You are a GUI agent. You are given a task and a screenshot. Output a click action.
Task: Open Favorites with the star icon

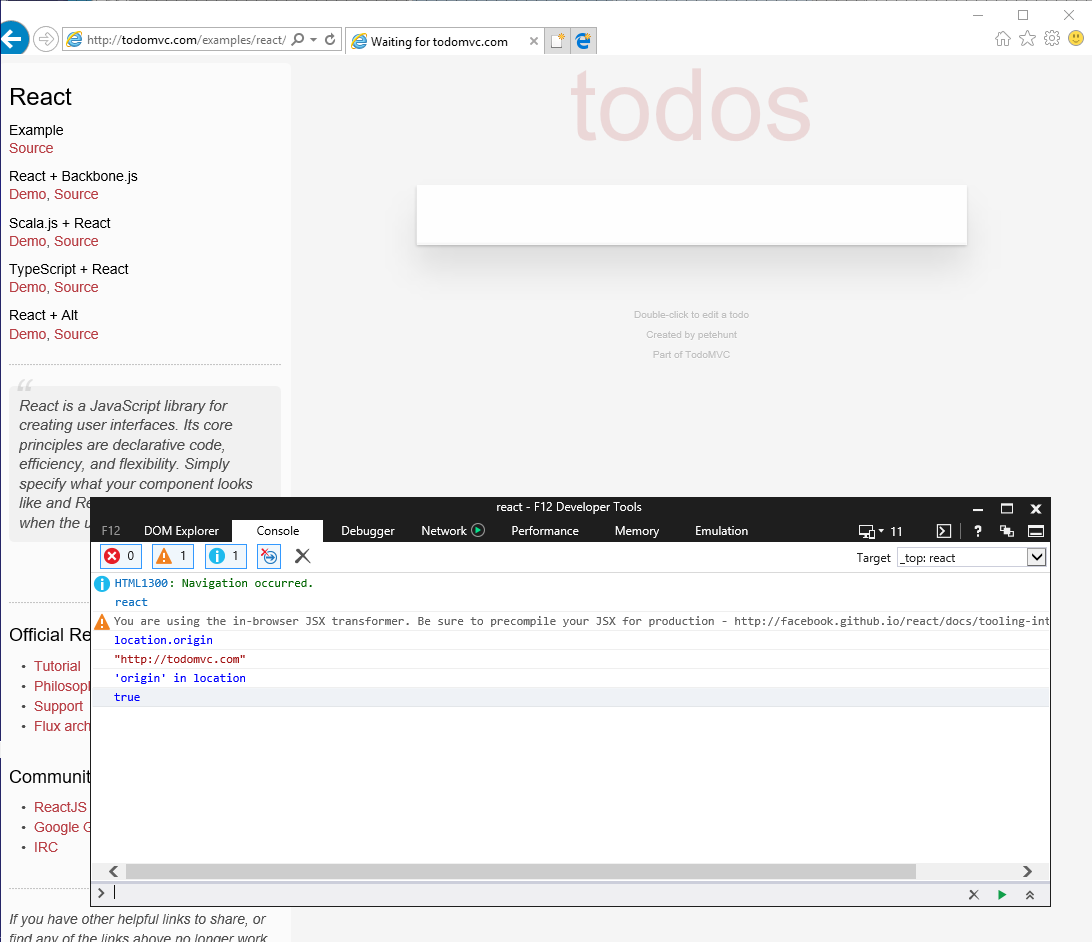click(1027, 38)
